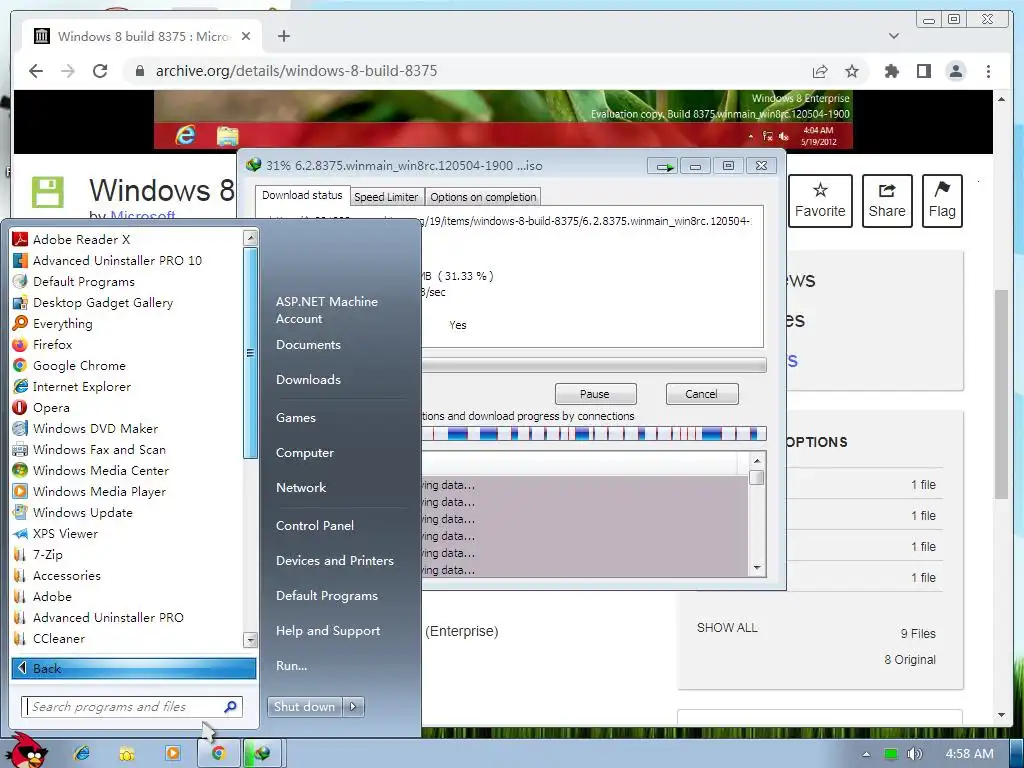Open a new Chrome tab

click(283, 36)
